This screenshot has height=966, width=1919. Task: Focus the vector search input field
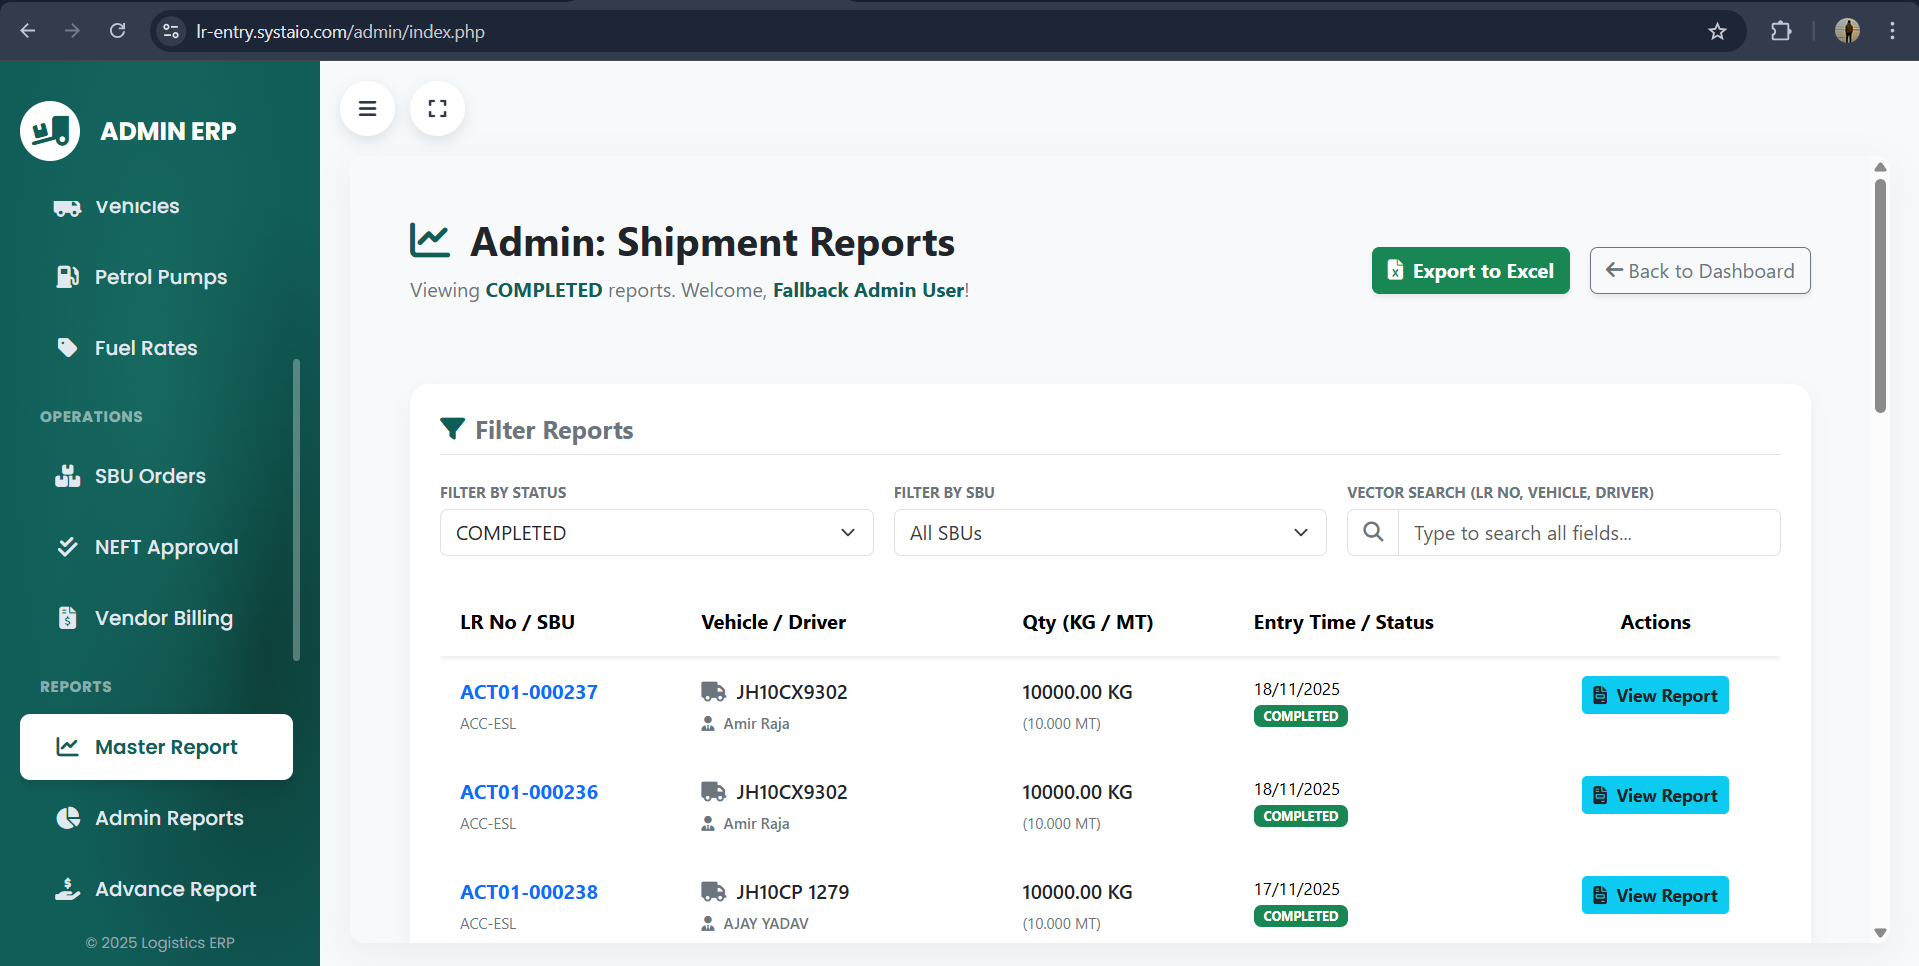1588,533
